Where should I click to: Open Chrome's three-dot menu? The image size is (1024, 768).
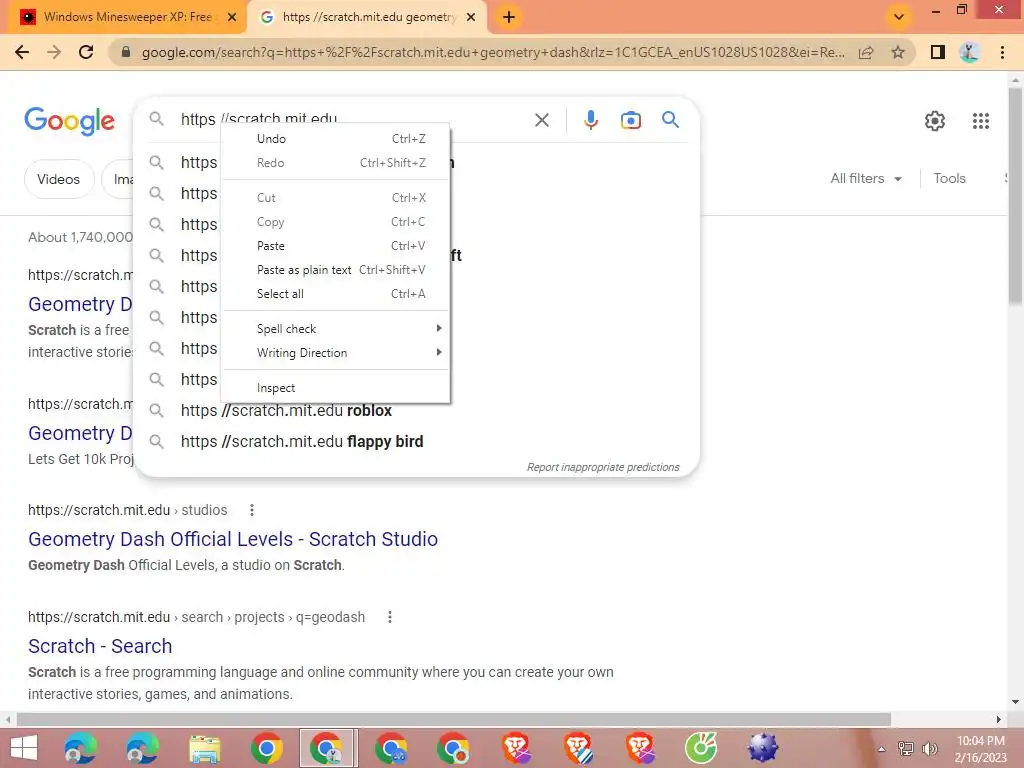click(x=1002, y=52)
